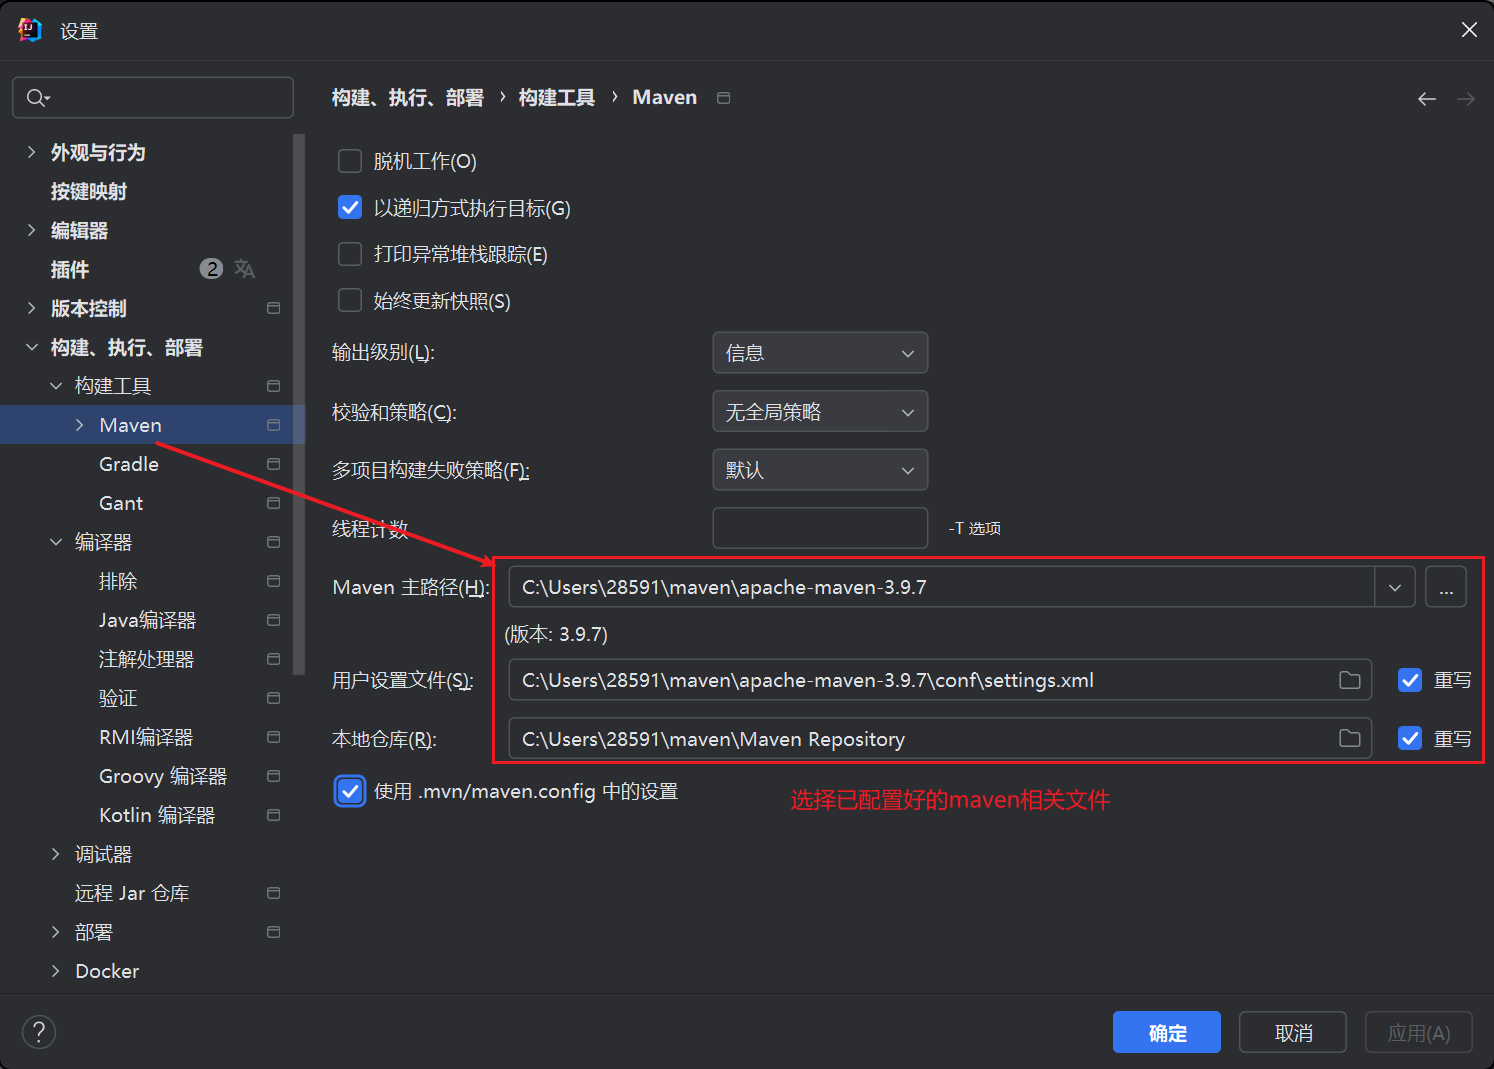Click project-level icon beside Kotlin 编译器

point(273,815)
